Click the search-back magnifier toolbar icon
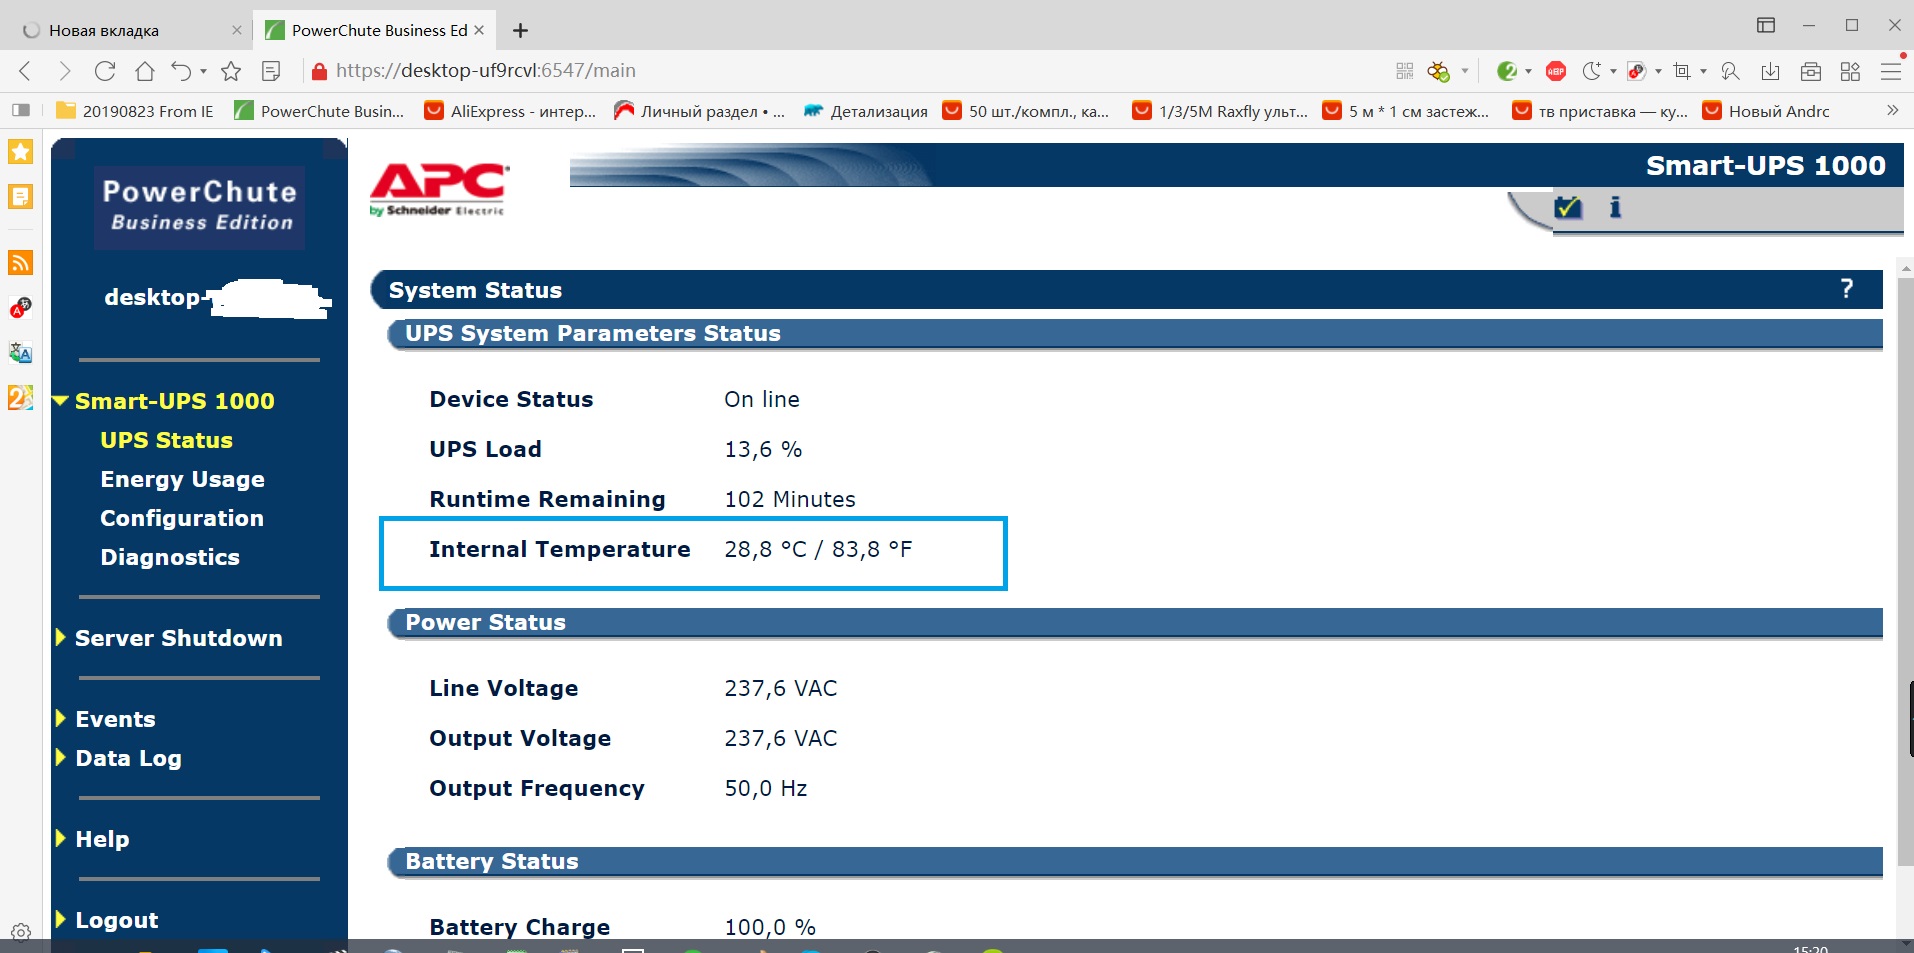 1730,71
